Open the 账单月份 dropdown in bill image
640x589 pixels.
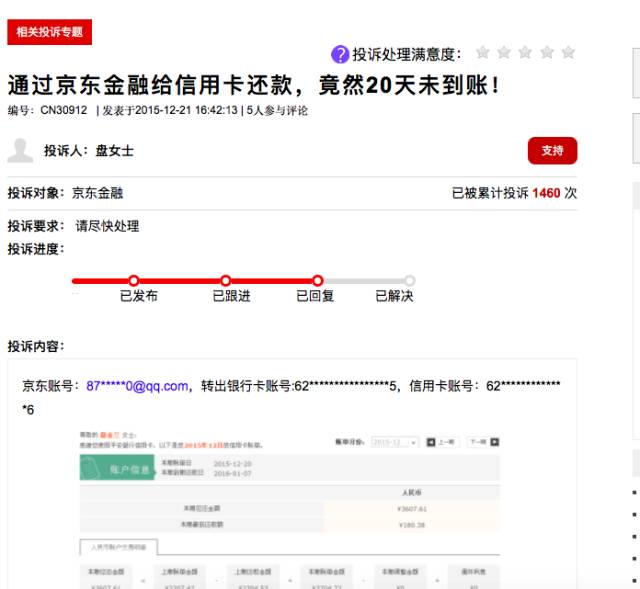pyautogui.click(x=394, y=441)
